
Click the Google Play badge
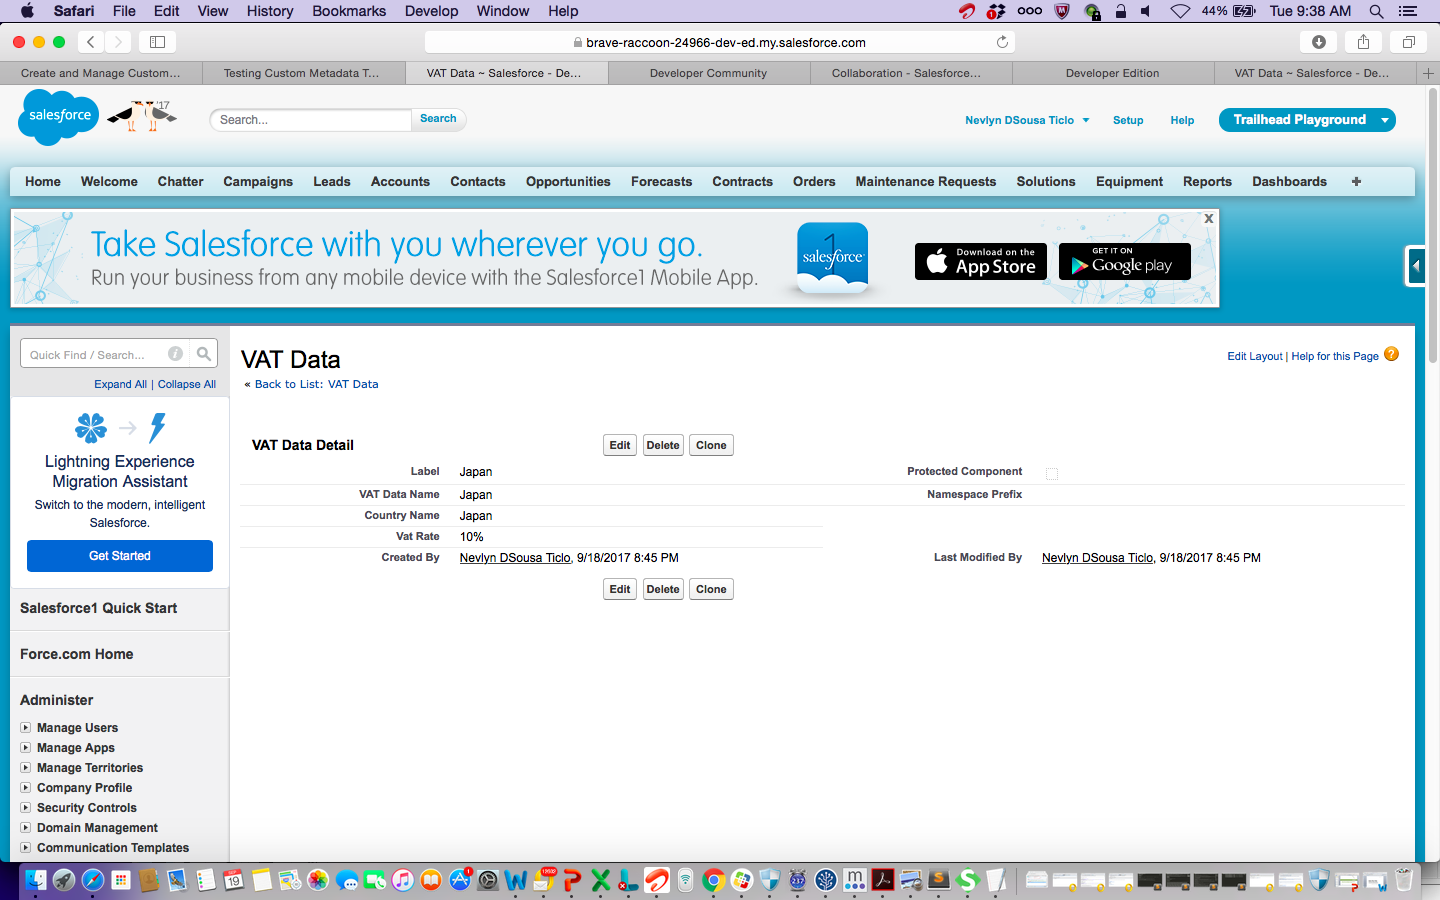coord(1125,262)
